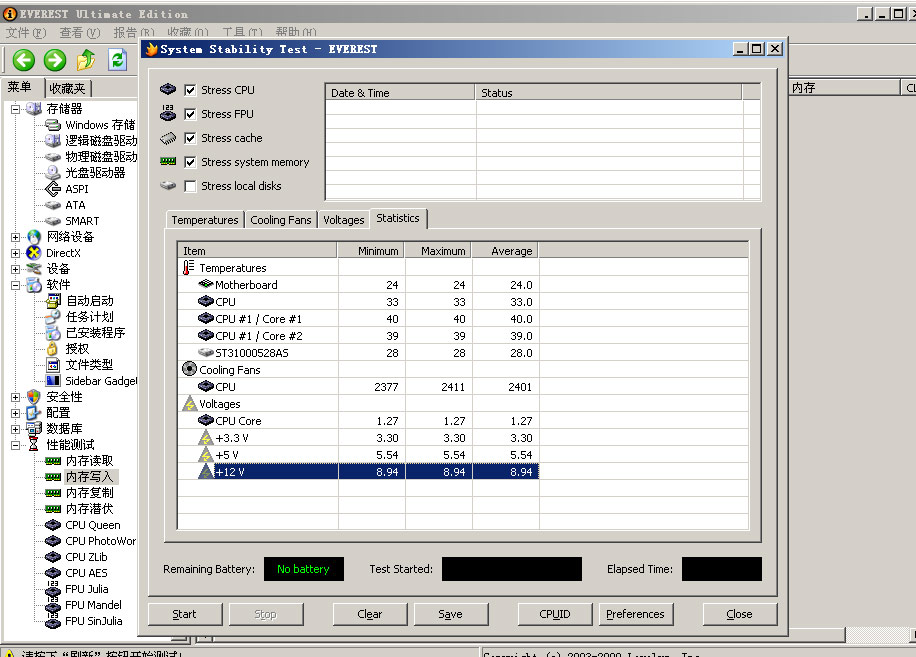This screenshot has height=657, width=916.
Task: Open the 查看(V) menu
Action: (x=80, y=32)
